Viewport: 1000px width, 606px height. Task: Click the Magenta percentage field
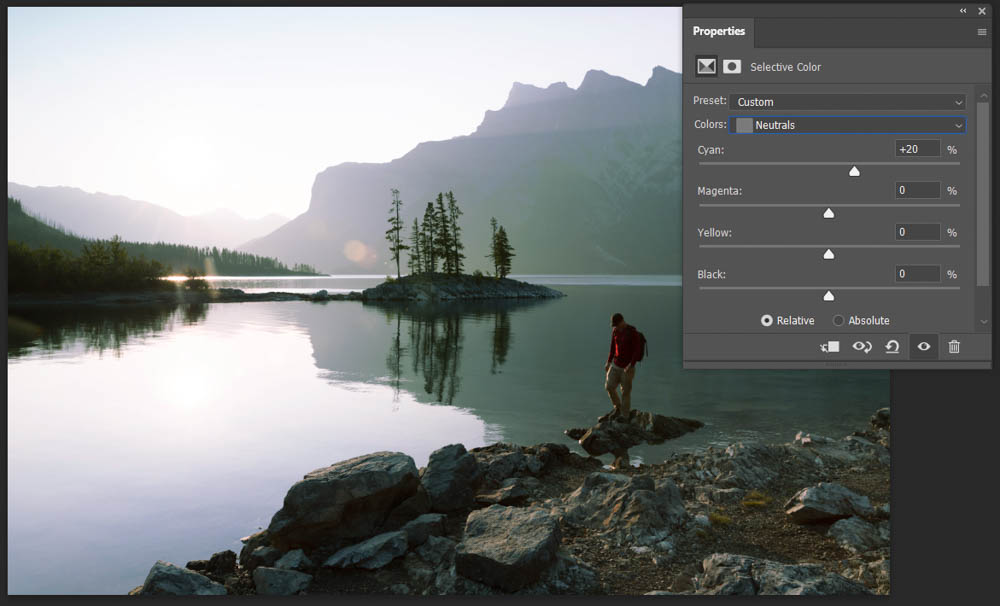click(917, 190)
